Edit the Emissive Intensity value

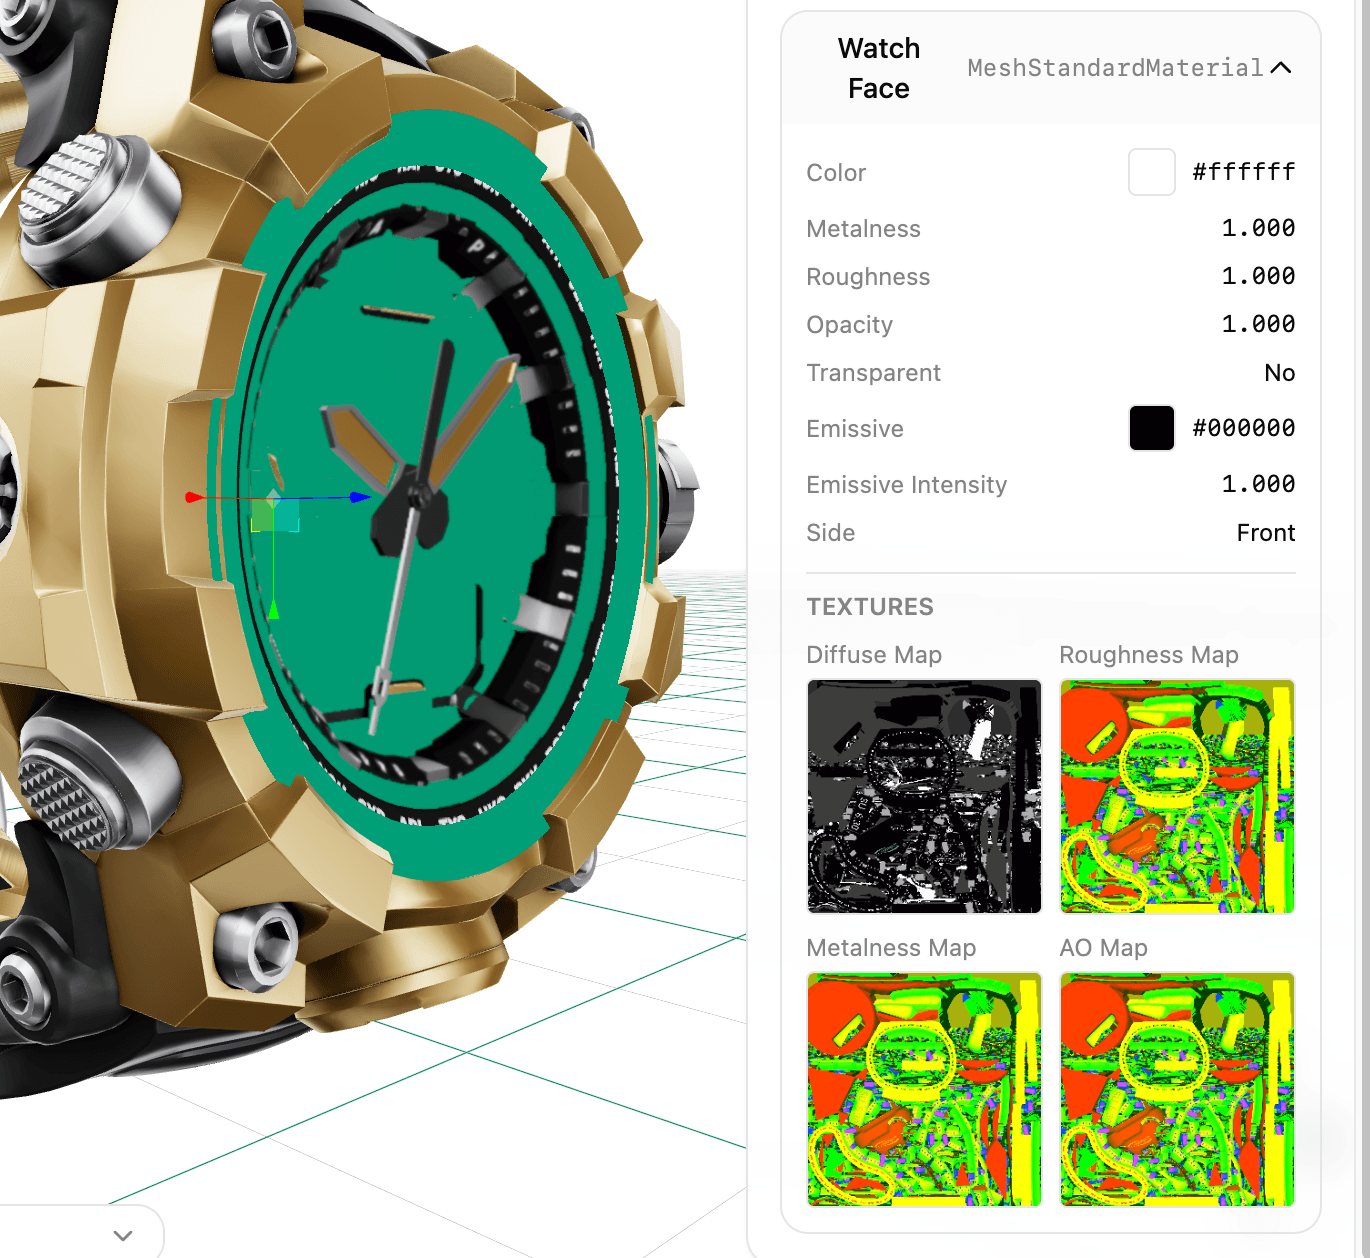coord(1257,484)
